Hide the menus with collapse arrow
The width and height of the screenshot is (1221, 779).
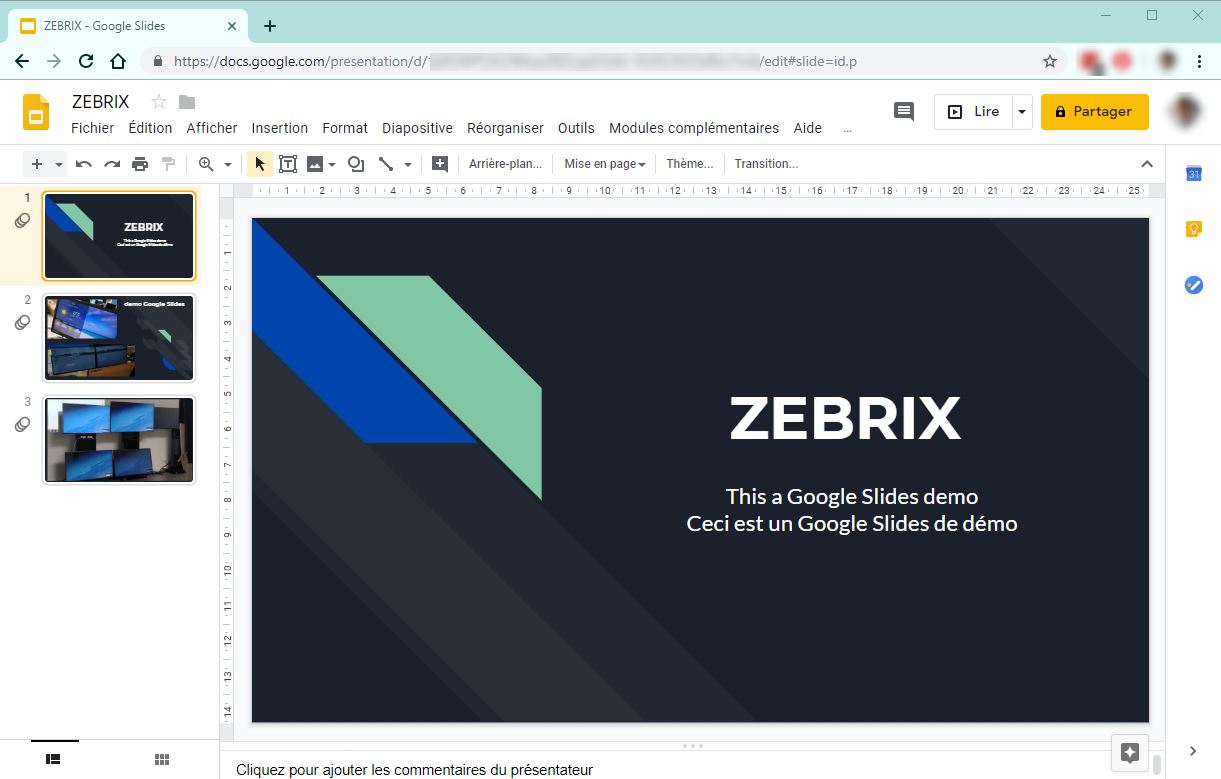point(1147,164)
